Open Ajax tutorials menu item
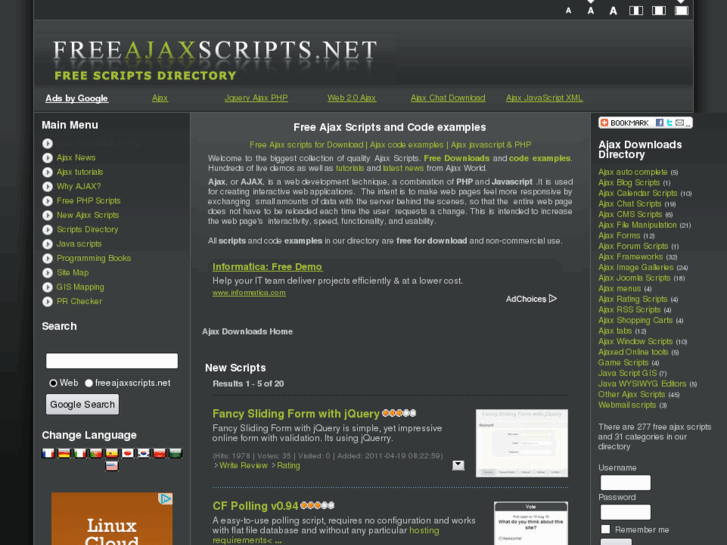The height and width of the screenshot is (545, 727). (x=80, y=172)
